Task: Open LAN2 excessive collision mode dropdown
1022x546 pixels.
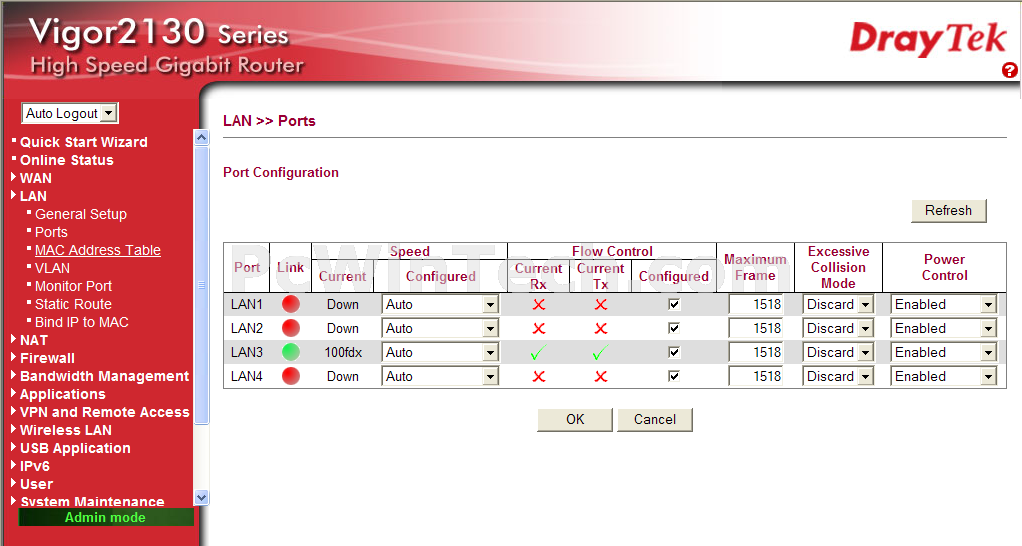Action: pos(838,328)
